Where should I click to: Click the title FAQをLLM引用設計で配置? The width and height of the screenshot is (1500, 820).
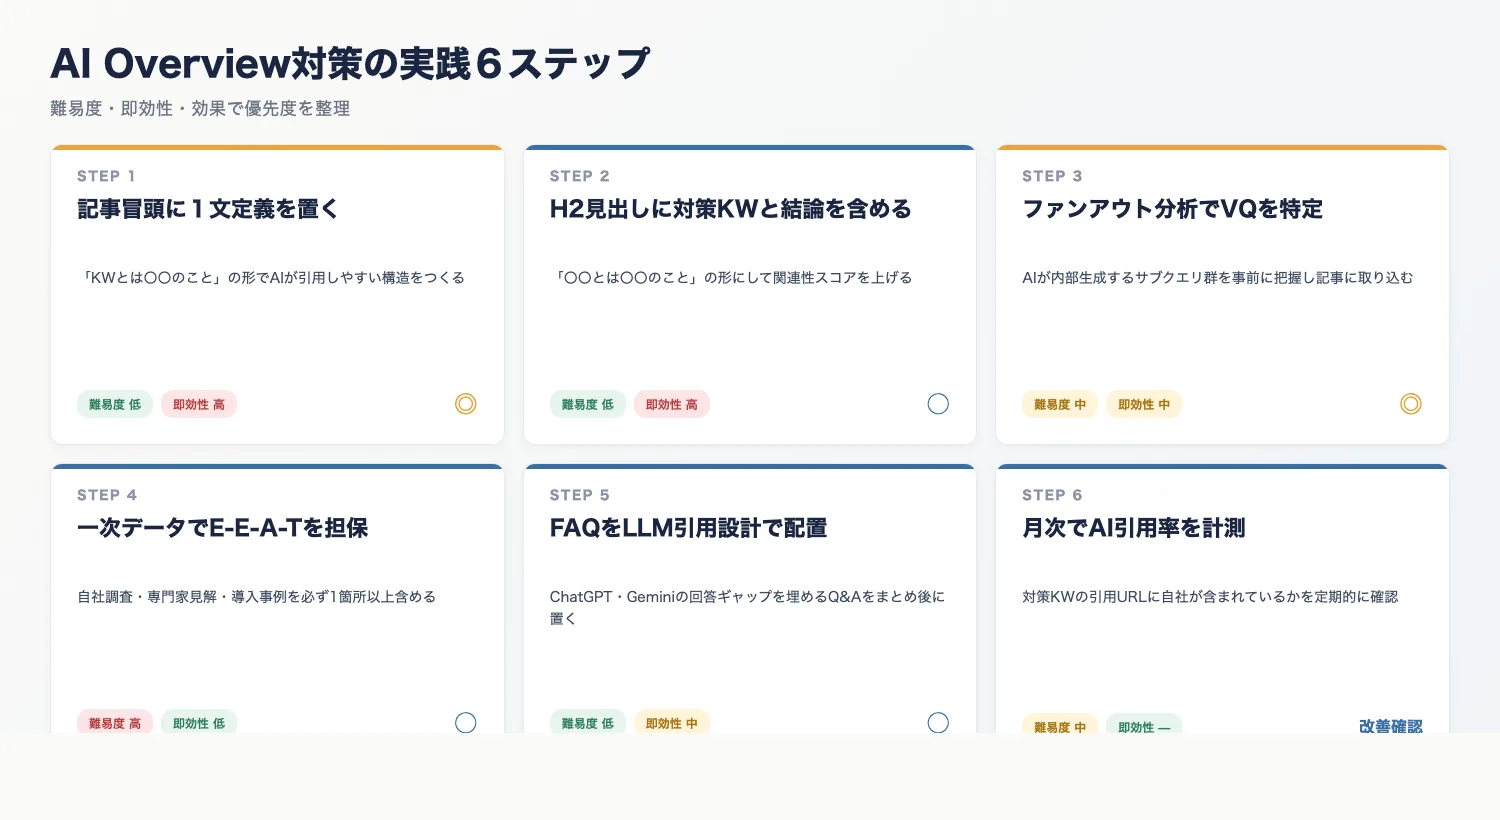(689, 528)
